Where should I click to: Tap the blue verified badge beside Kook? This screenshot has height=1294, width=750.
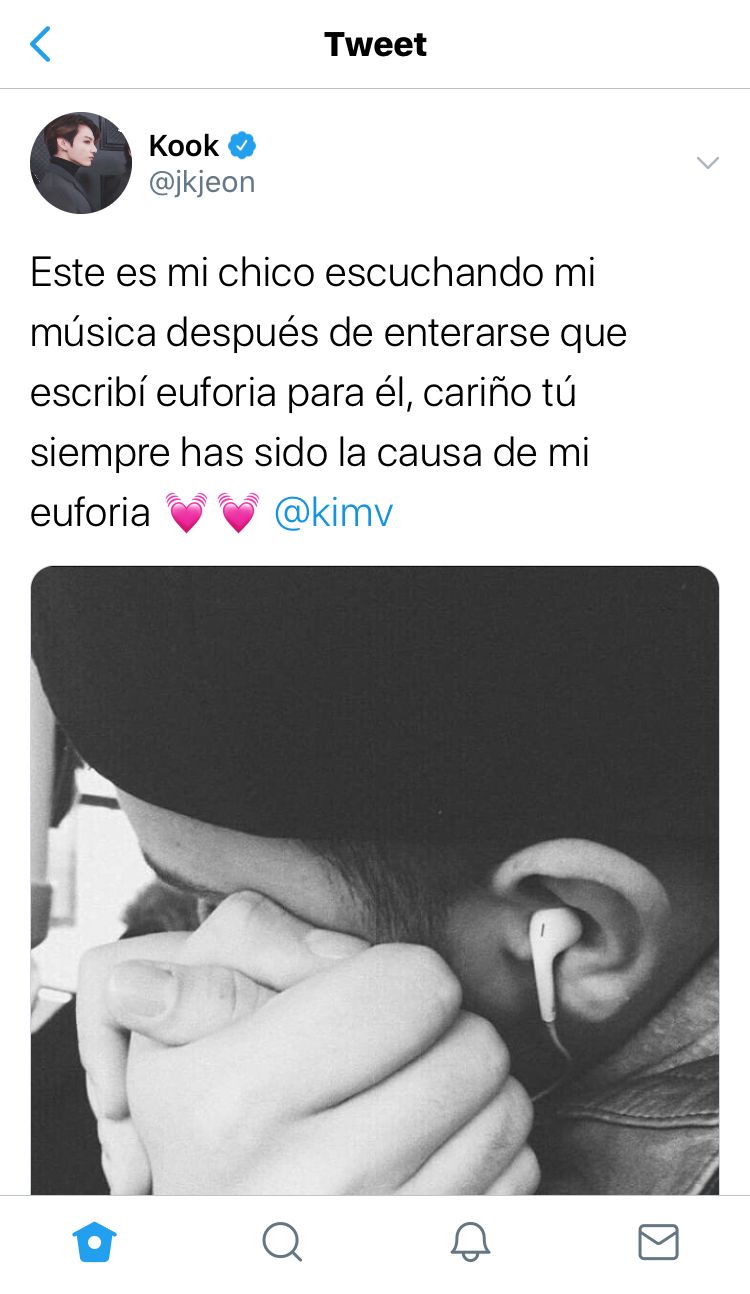[242, 146]
